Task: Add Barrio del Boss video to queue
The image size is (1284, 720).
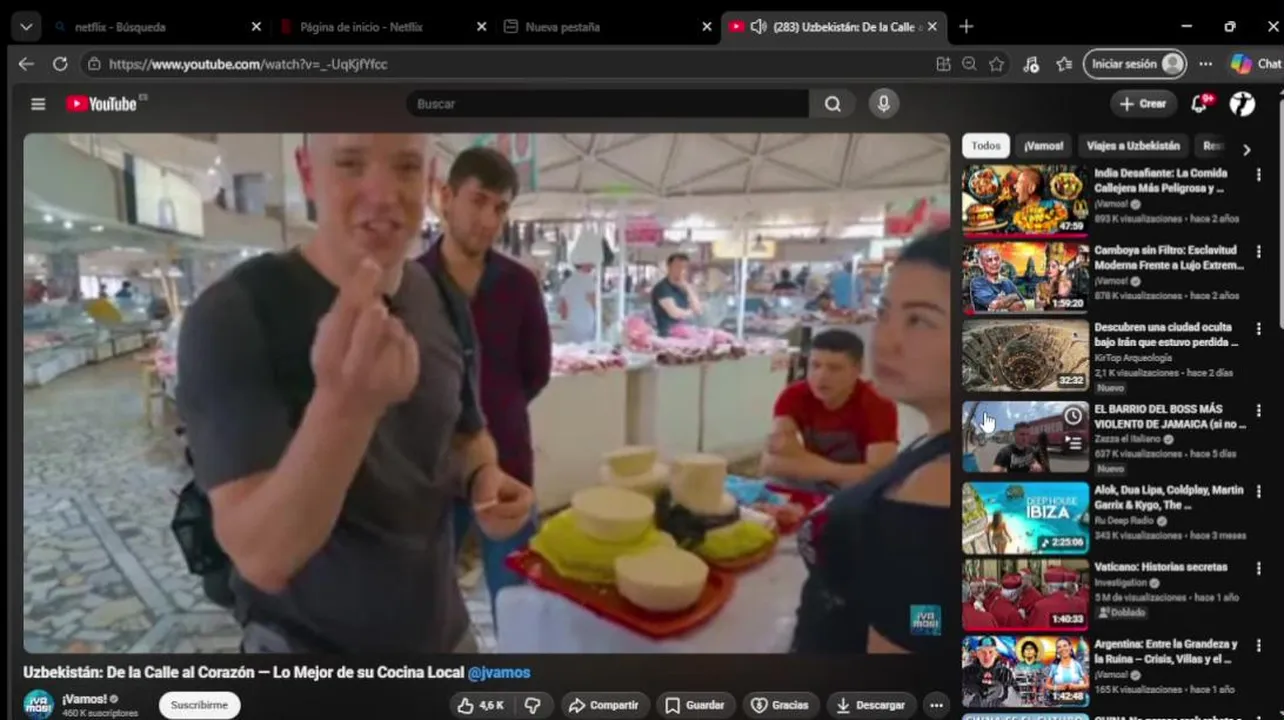Action: [1073, 441]
